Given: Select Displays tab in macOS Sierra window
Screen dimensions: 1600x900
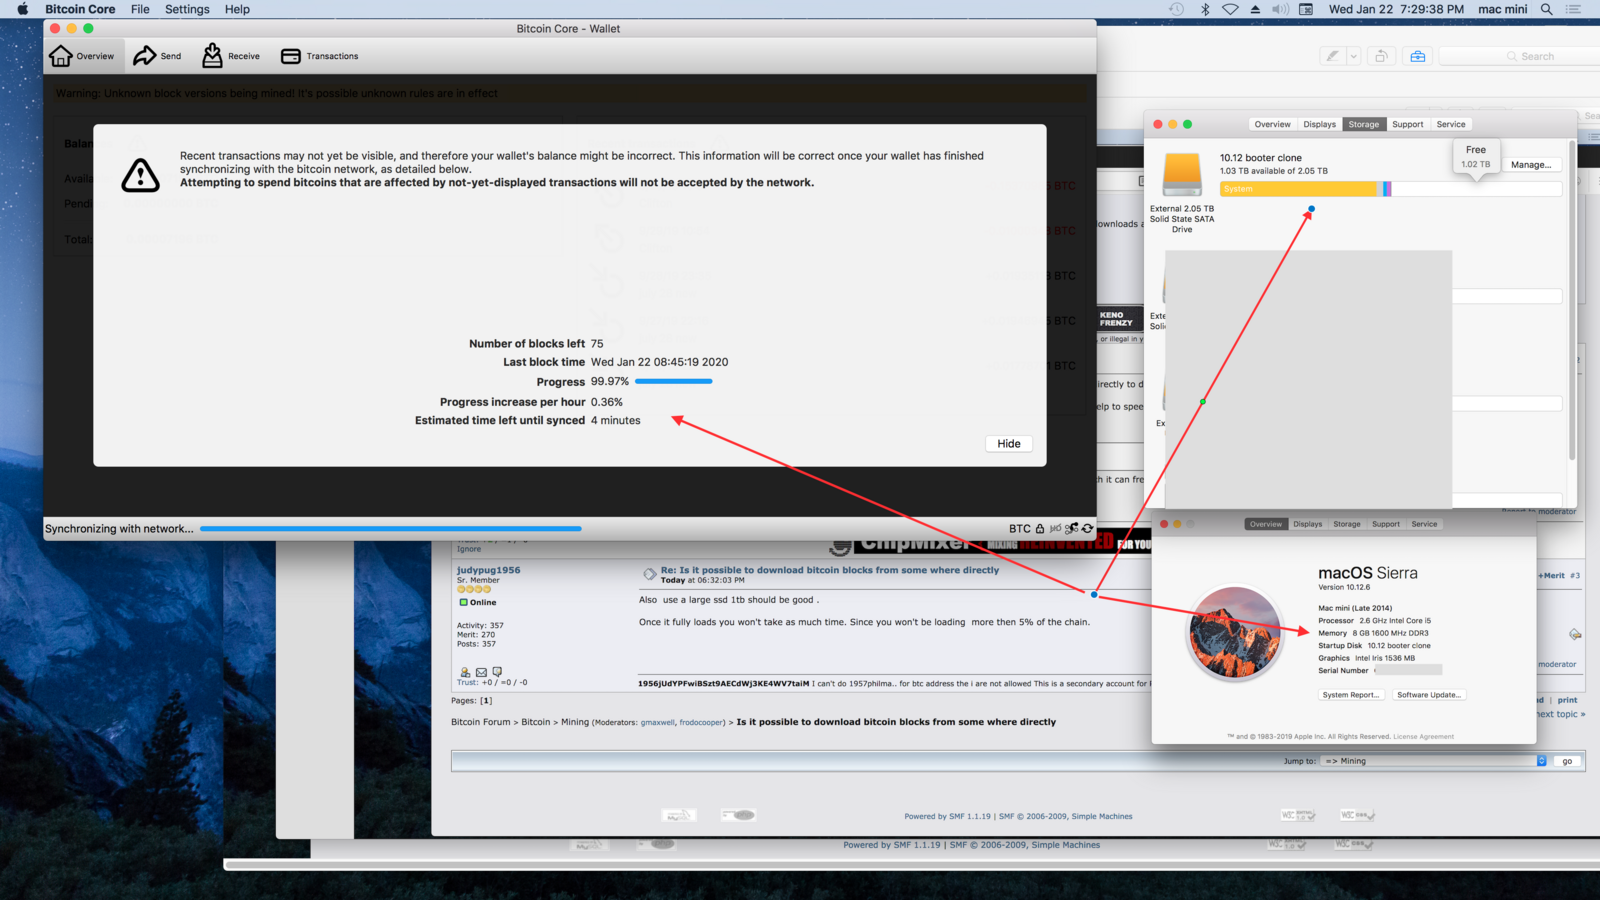Looking at the screenshot, I should pyautogui.click(x=1308, y=524).
